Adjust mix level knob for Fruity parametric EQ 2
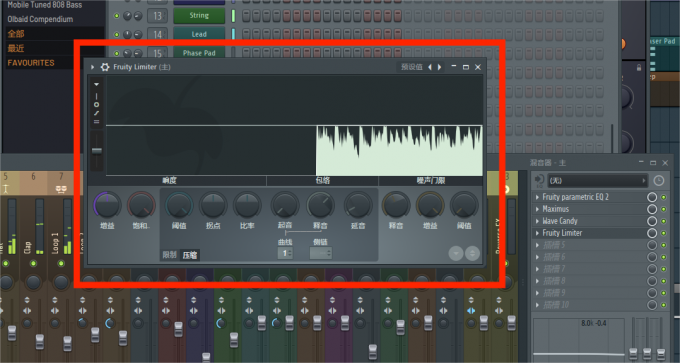The width and height of the screenshot is (680, 363). 652,197
